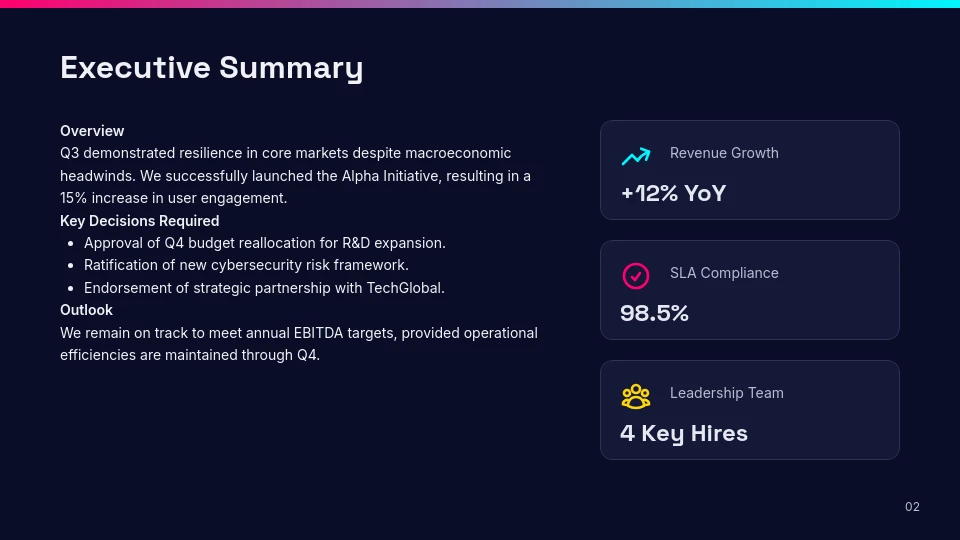Image resolution: width=960 pixels, height=540 pixels.
Task: Select the TechGlobal partnership bullet
Action: coord(264,288)
